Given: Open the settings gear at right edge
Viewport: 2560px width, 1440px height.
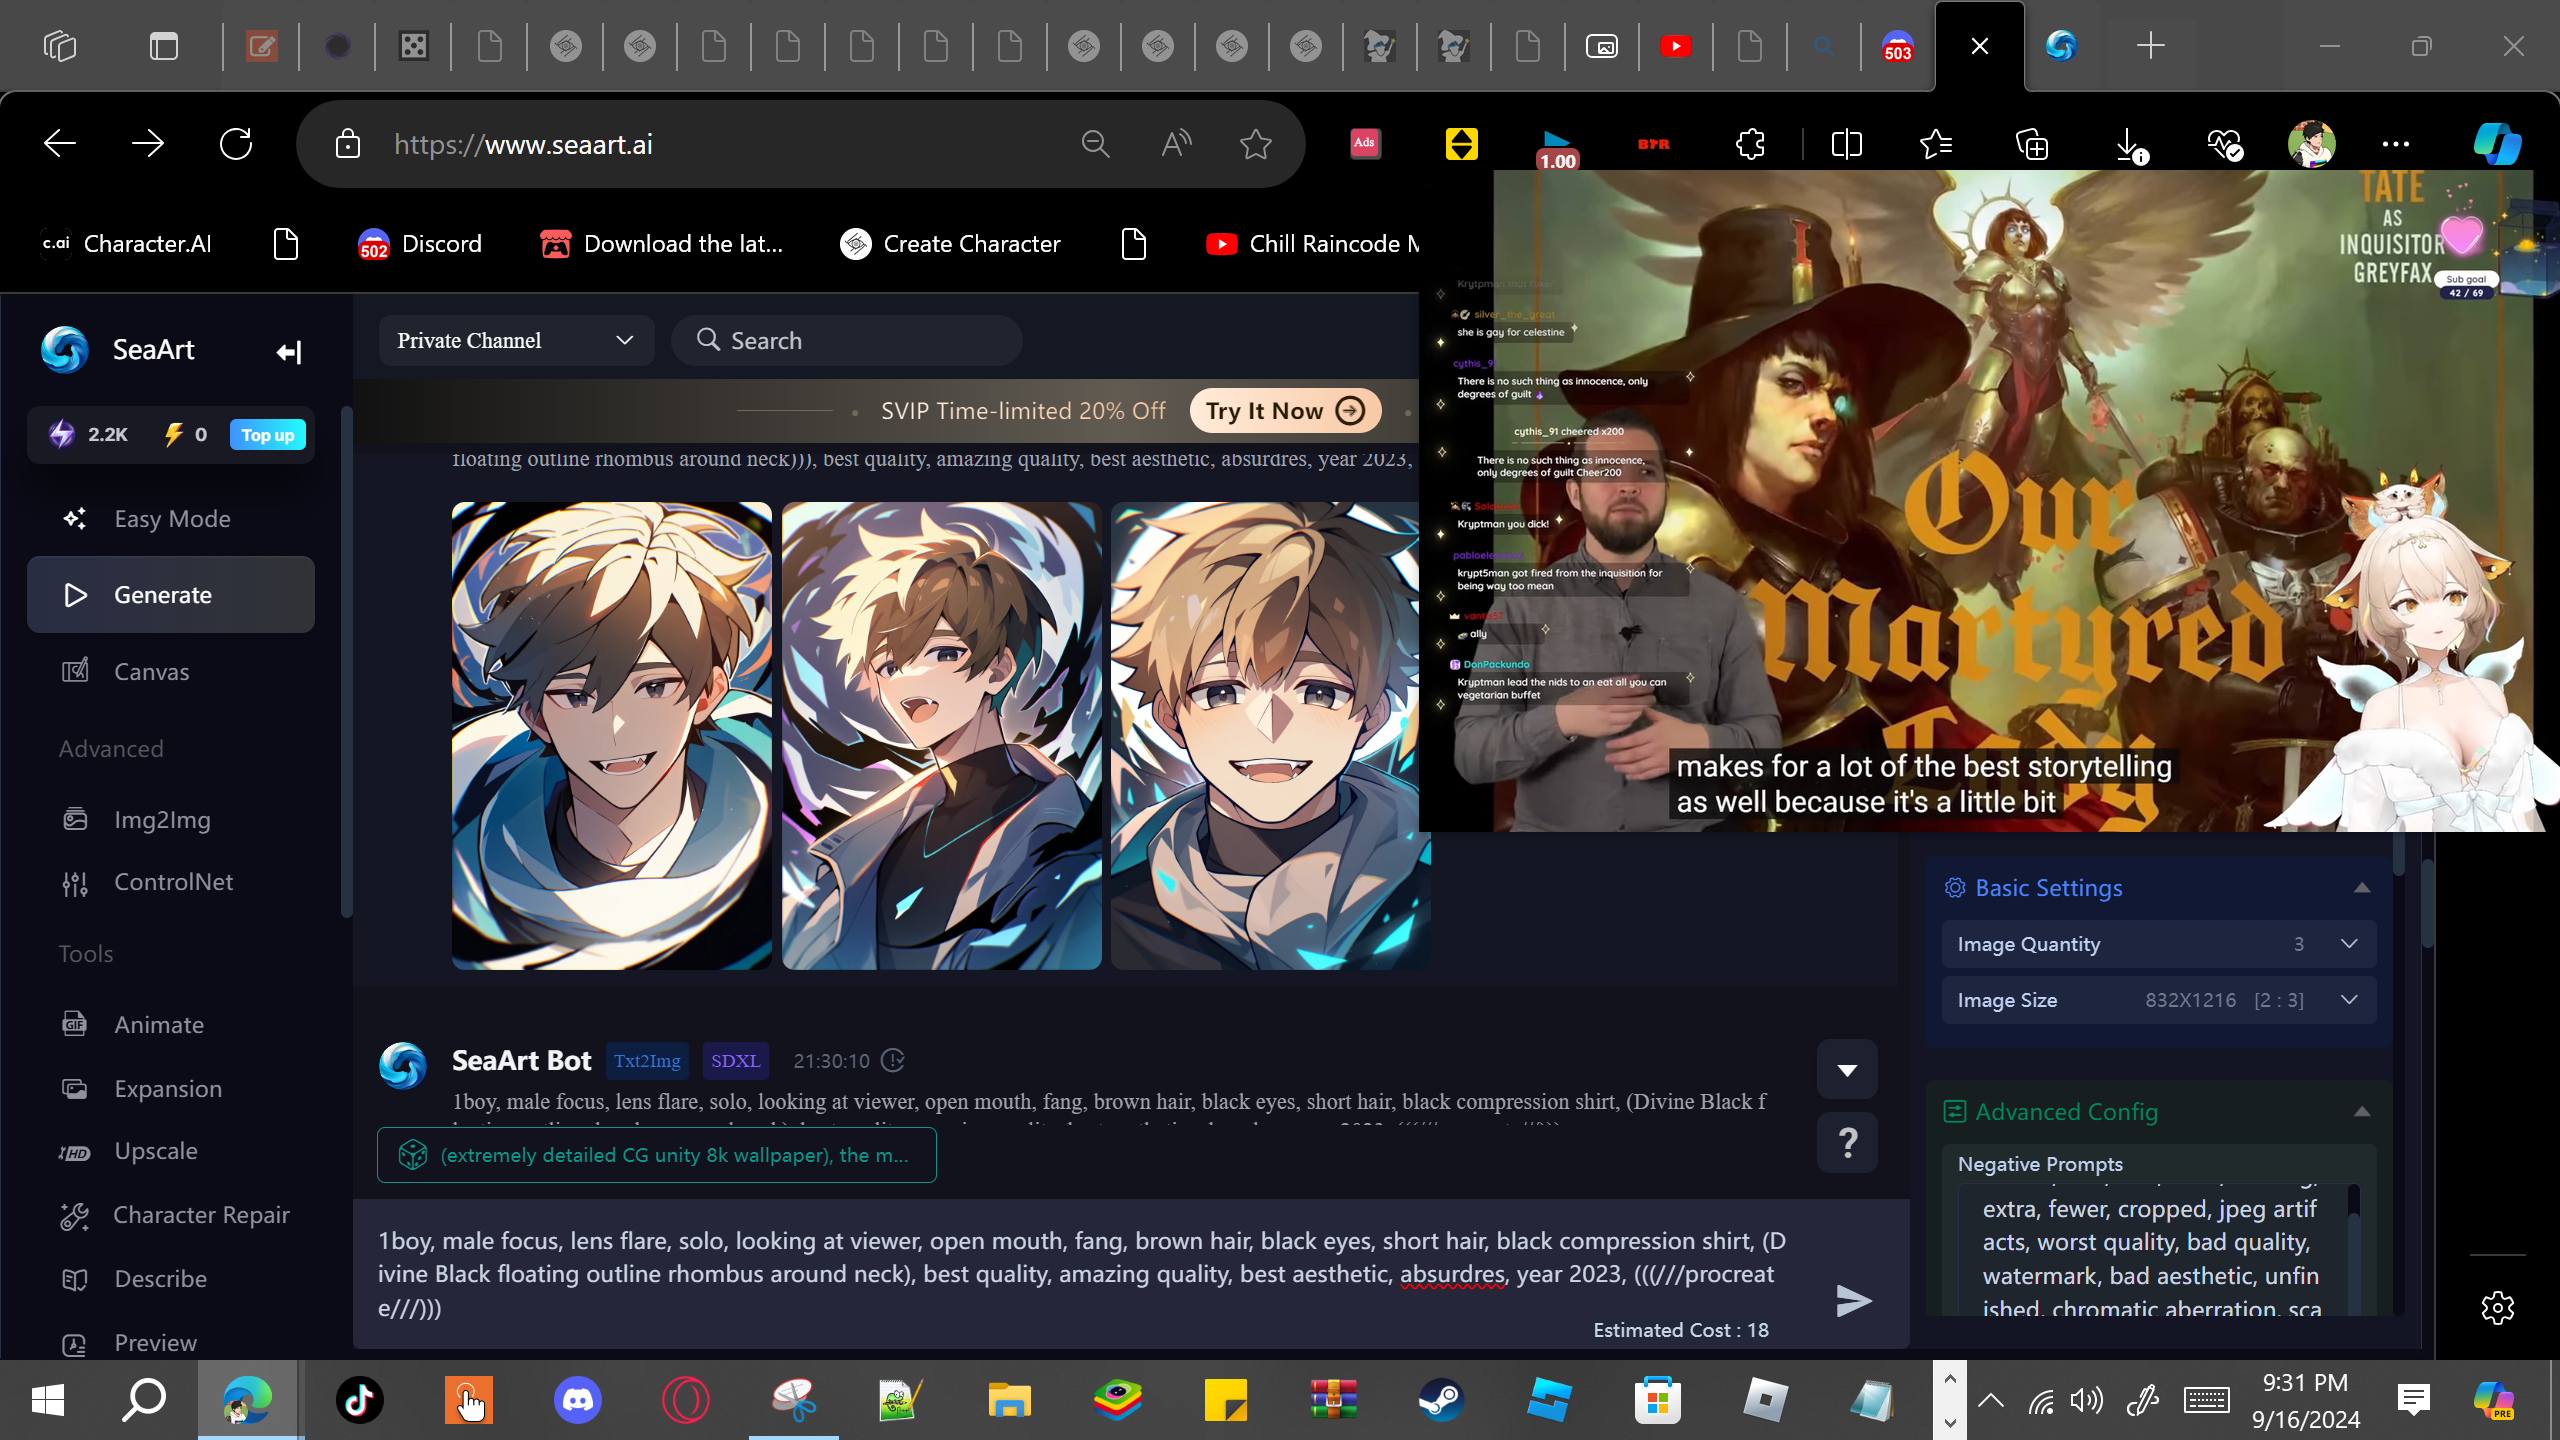Looking at the screenshot, I should pos(2497,1308).
